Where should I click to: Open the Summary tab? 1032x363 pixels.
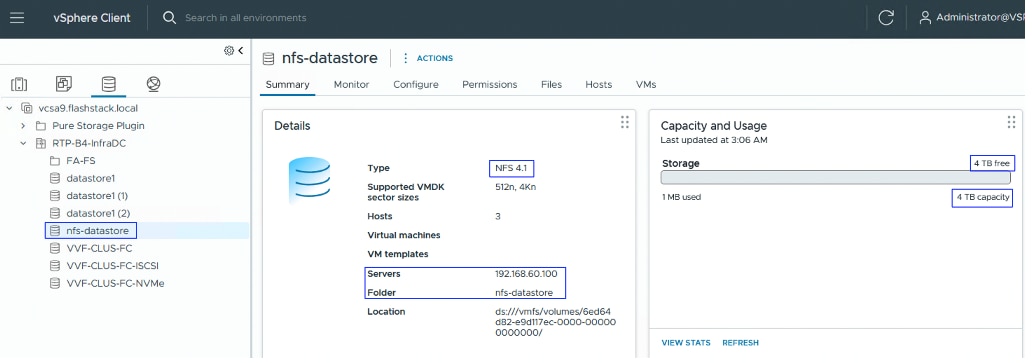pos(288,85)
